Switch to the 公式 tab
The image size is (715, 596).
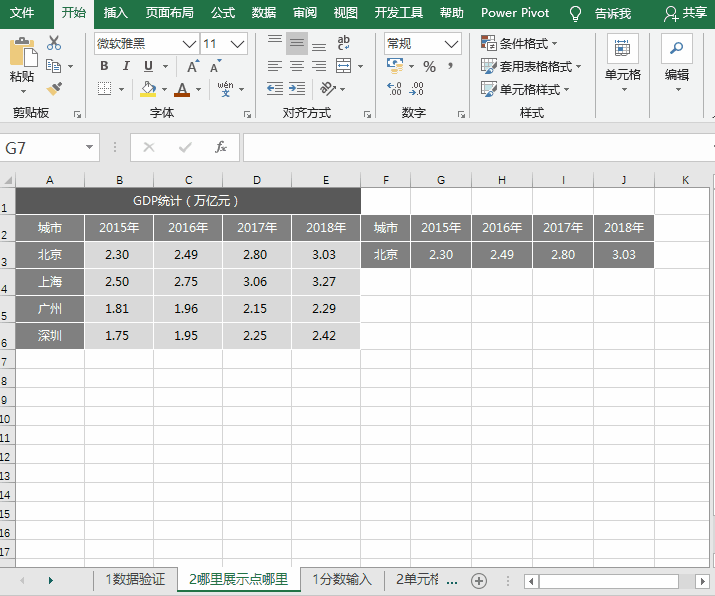[223, 13]
